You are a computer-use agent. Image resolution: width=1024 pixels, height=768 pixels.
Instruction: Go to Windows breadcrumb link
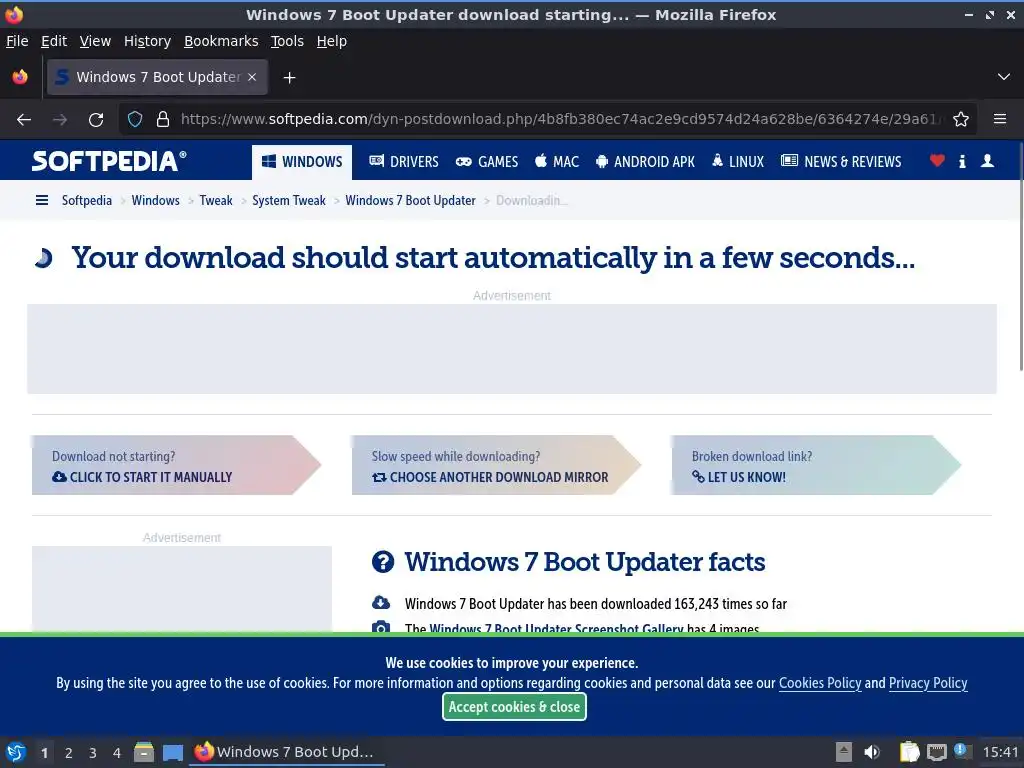[x=155, y=200]
